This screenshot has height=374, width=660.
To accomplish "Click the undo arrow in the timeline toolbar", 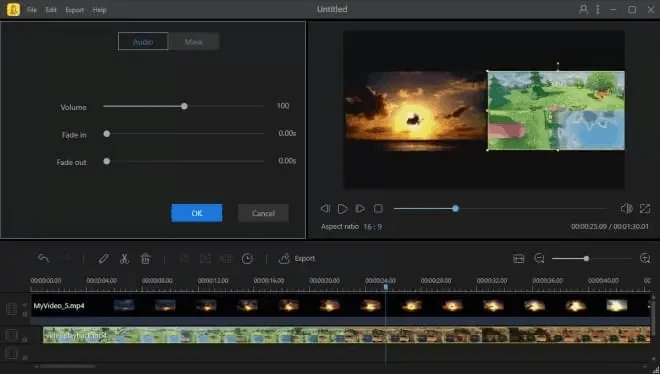I will pos(43,258).
